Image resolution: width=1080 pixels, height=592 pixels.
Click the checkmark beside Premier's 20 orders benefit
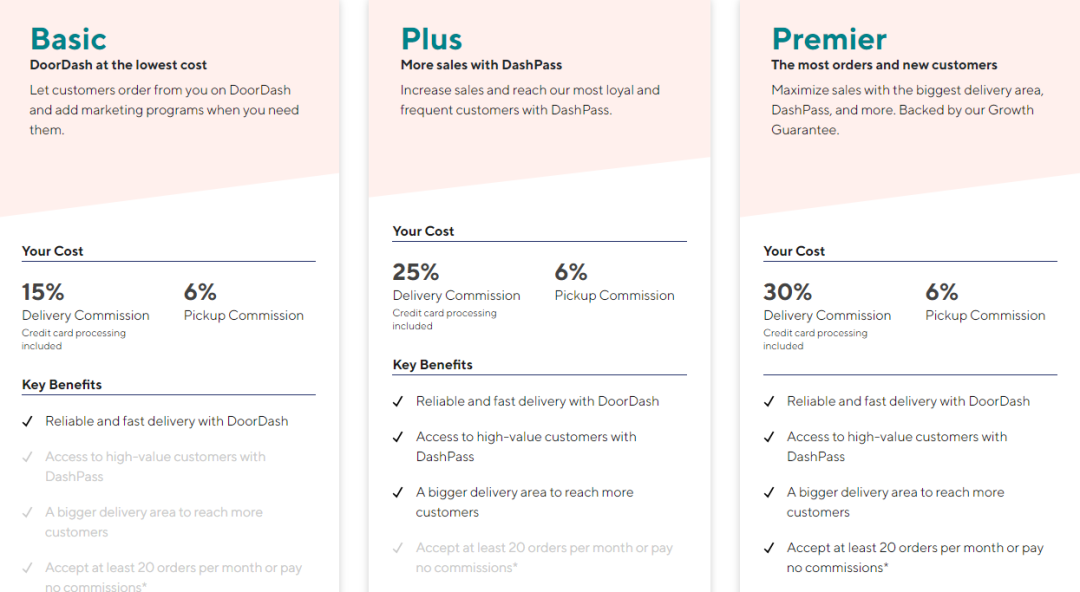click(769, 548)
